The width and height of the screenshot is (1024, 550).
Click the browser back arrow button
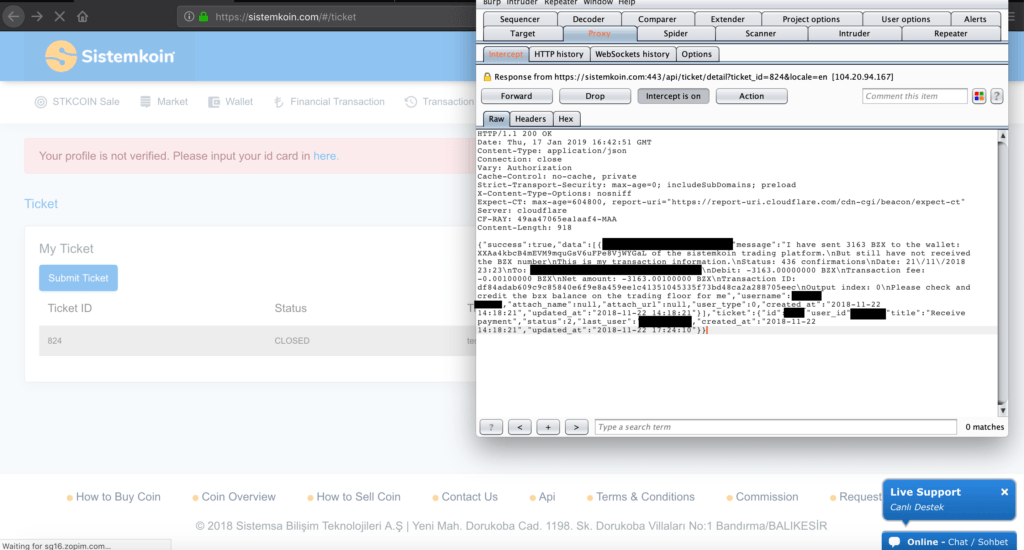12,17
